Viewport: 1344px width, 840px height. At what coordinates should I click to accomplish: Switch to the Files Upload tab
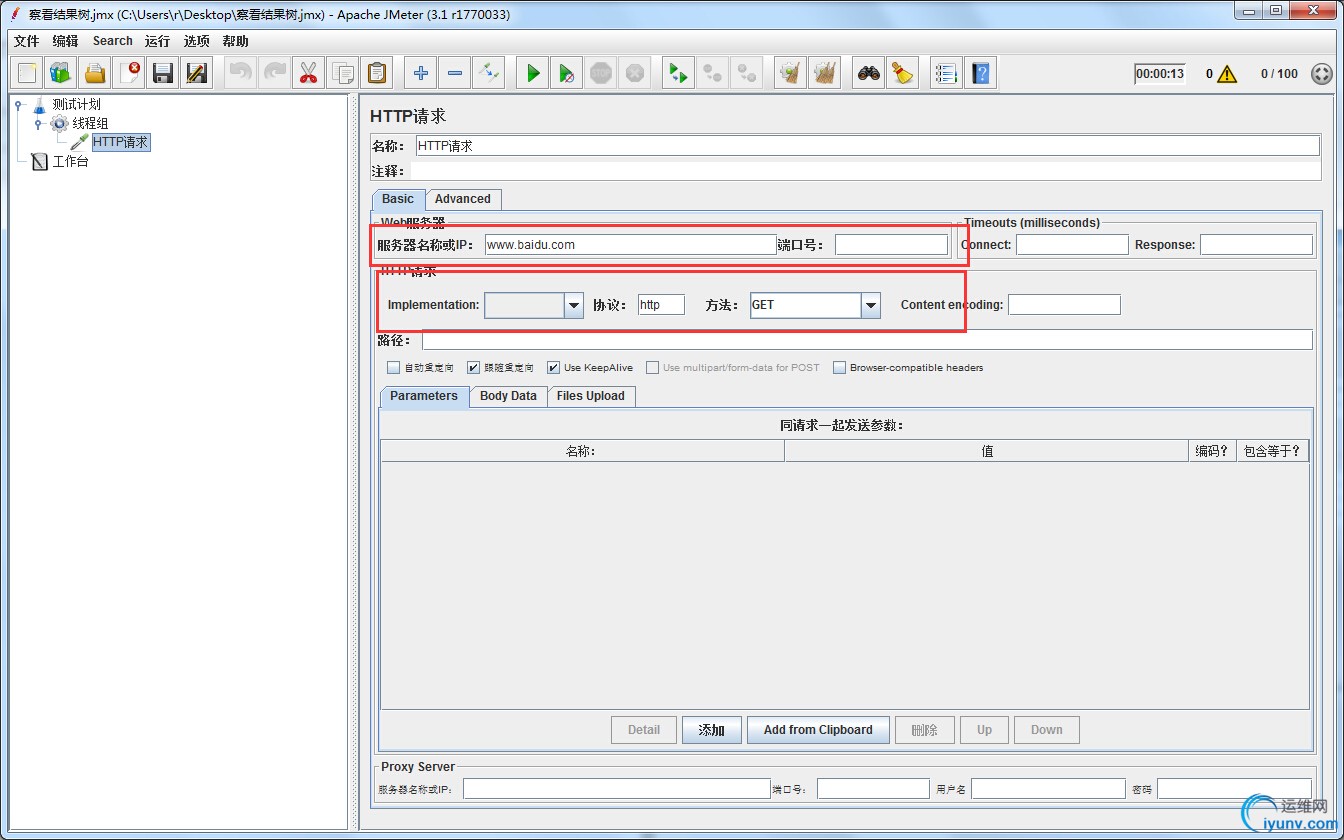point(591,396)
